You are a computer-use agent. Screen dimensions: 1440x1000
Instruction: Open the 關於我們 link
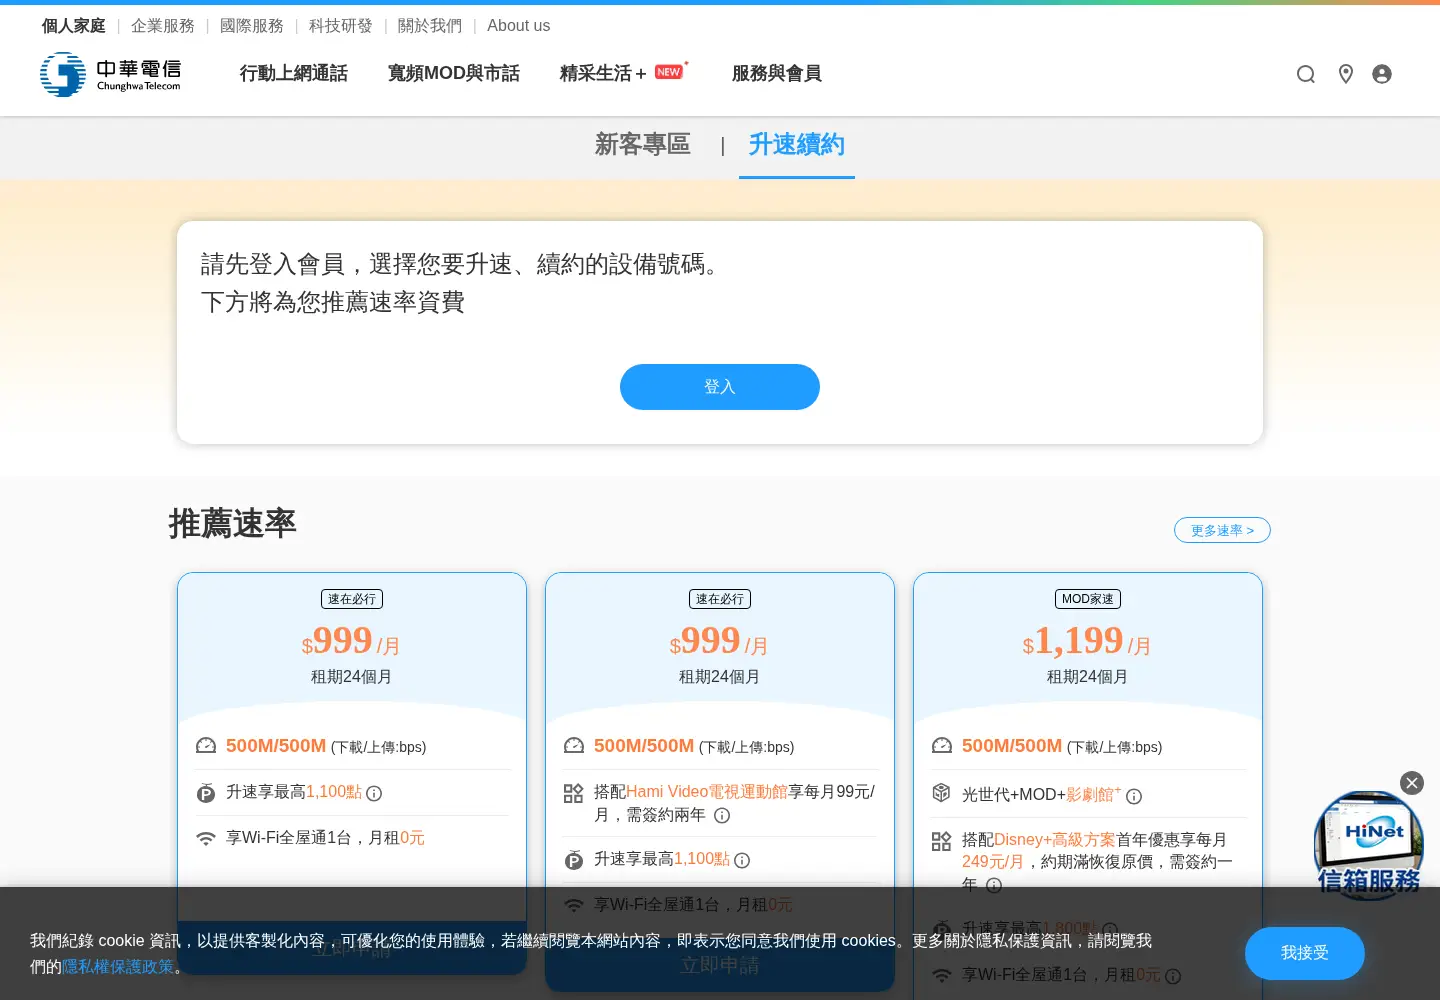[x=430, y=26]
